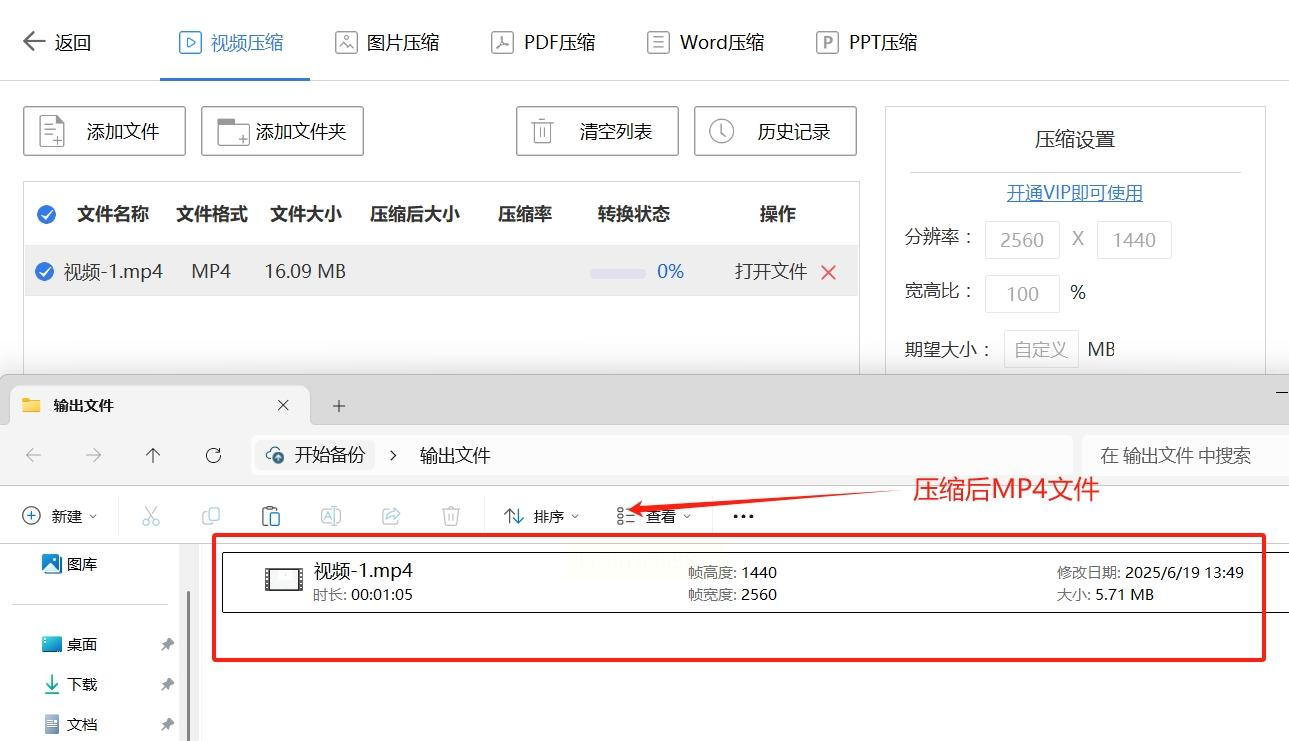Uncheck the 视频-1.mp4 row checkbox

pyautogui.click(x=44, y=272)
